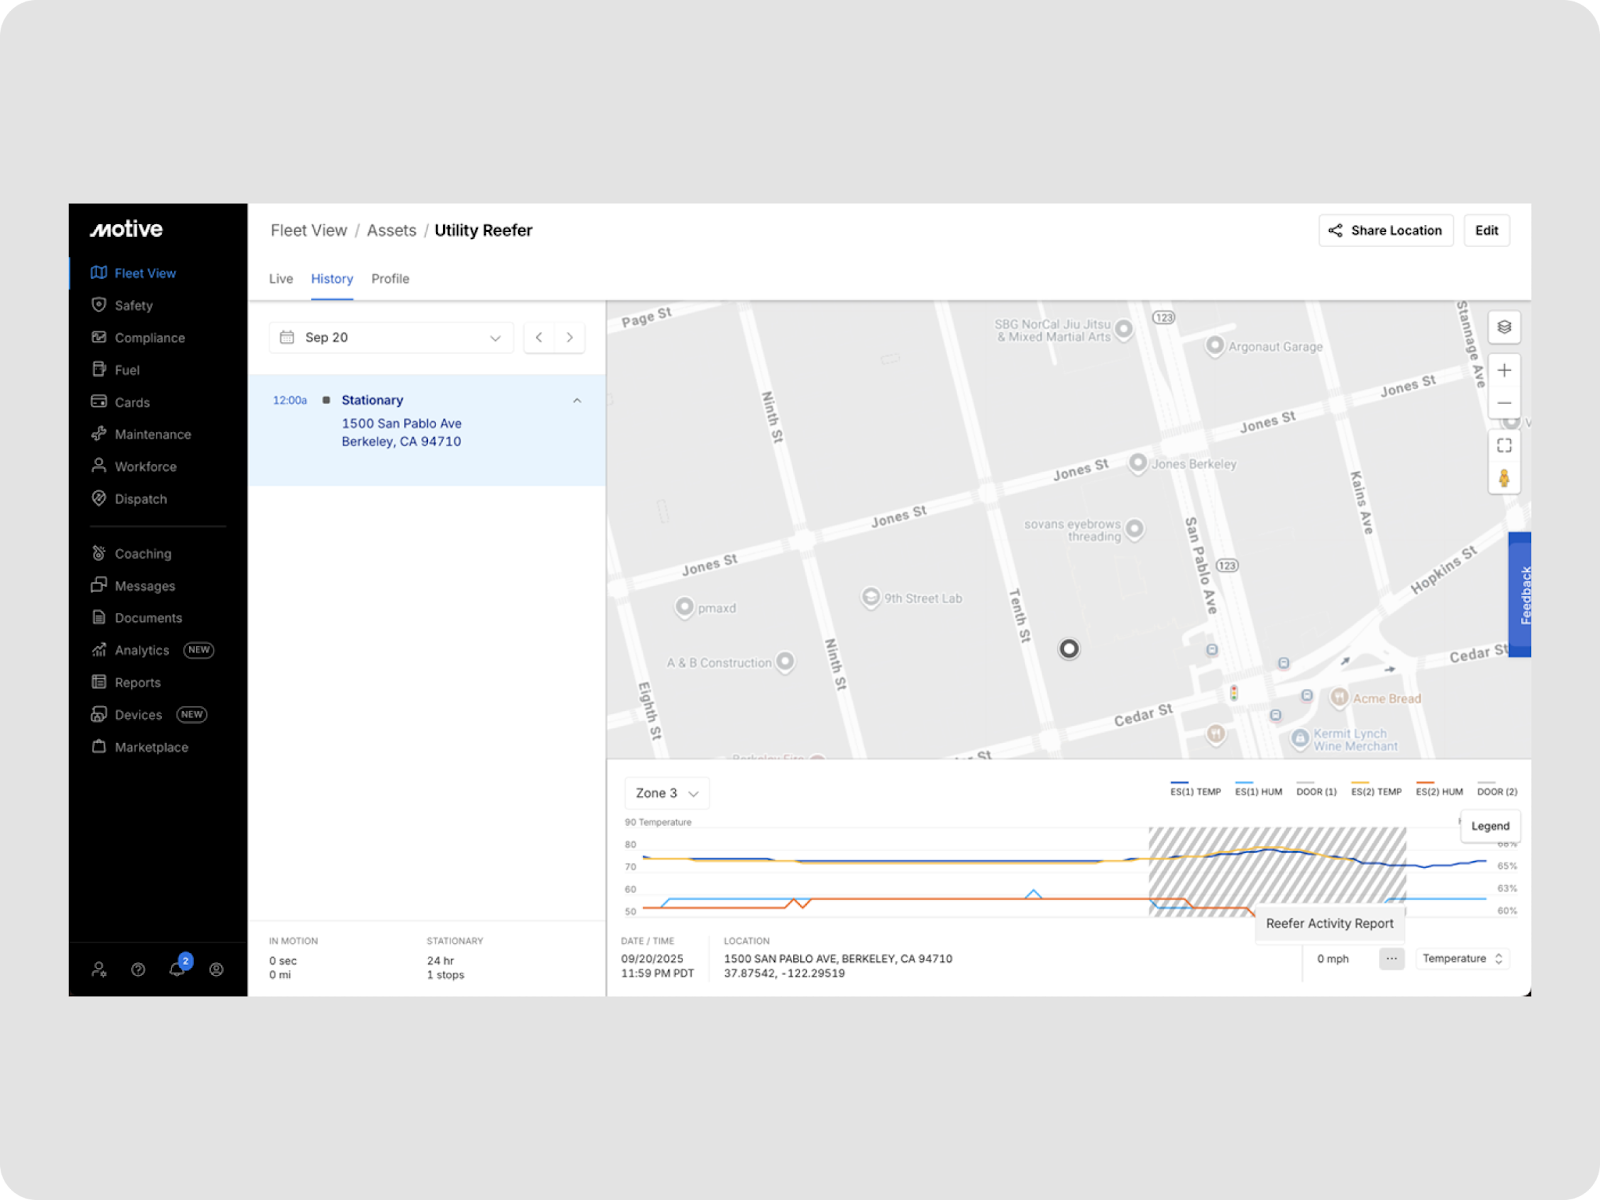The height and width of the screenshot is (1200, 1600).
Task: Select Reefer Activity Report option
Action: (1329, 923)
